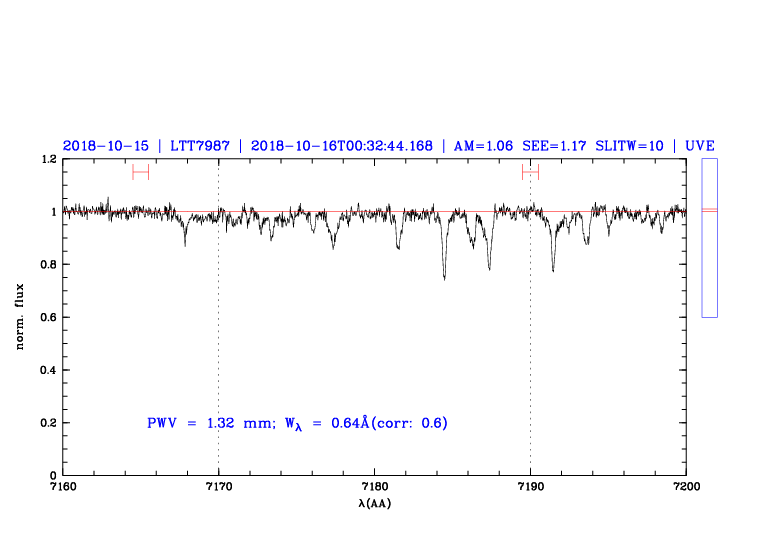Click the absorption dip near 7187.5
Screen dimensions: 782x542
pyautogui.click(x=489, y=266)
